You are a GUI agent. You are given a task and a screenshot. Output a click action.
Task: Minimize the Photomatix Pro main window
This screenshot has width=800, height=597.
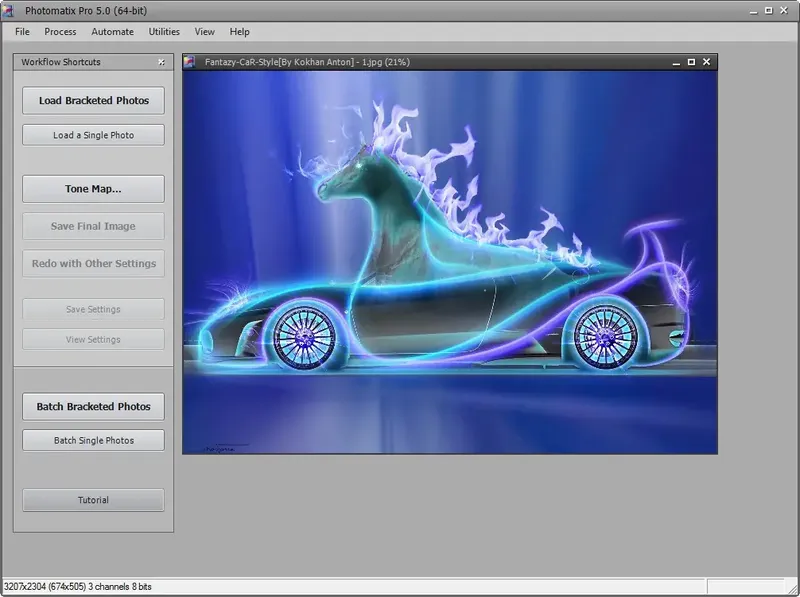click(751, 10)
